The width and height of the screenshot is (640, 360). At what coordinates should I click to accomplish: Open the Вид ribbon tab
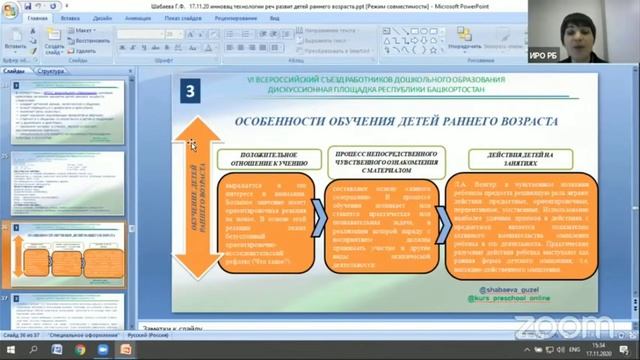click(x=274, y=18)
